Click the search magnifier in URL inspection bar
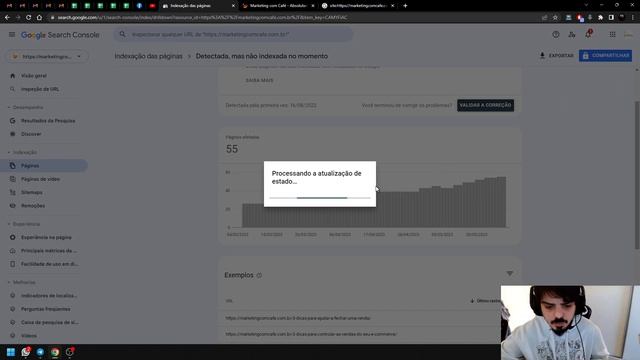 (x=122, y=34)
